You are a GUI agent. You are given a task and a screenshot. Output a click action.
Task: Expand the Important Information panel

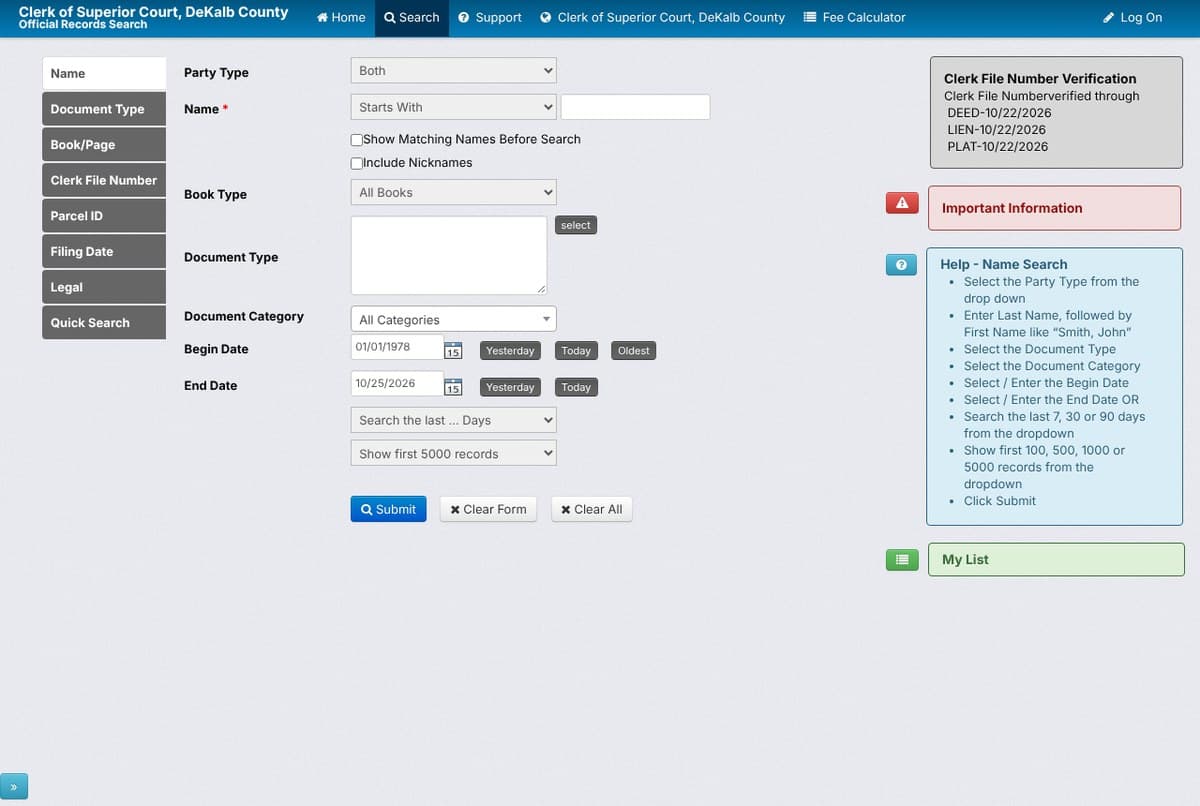tap(1055, 208)
